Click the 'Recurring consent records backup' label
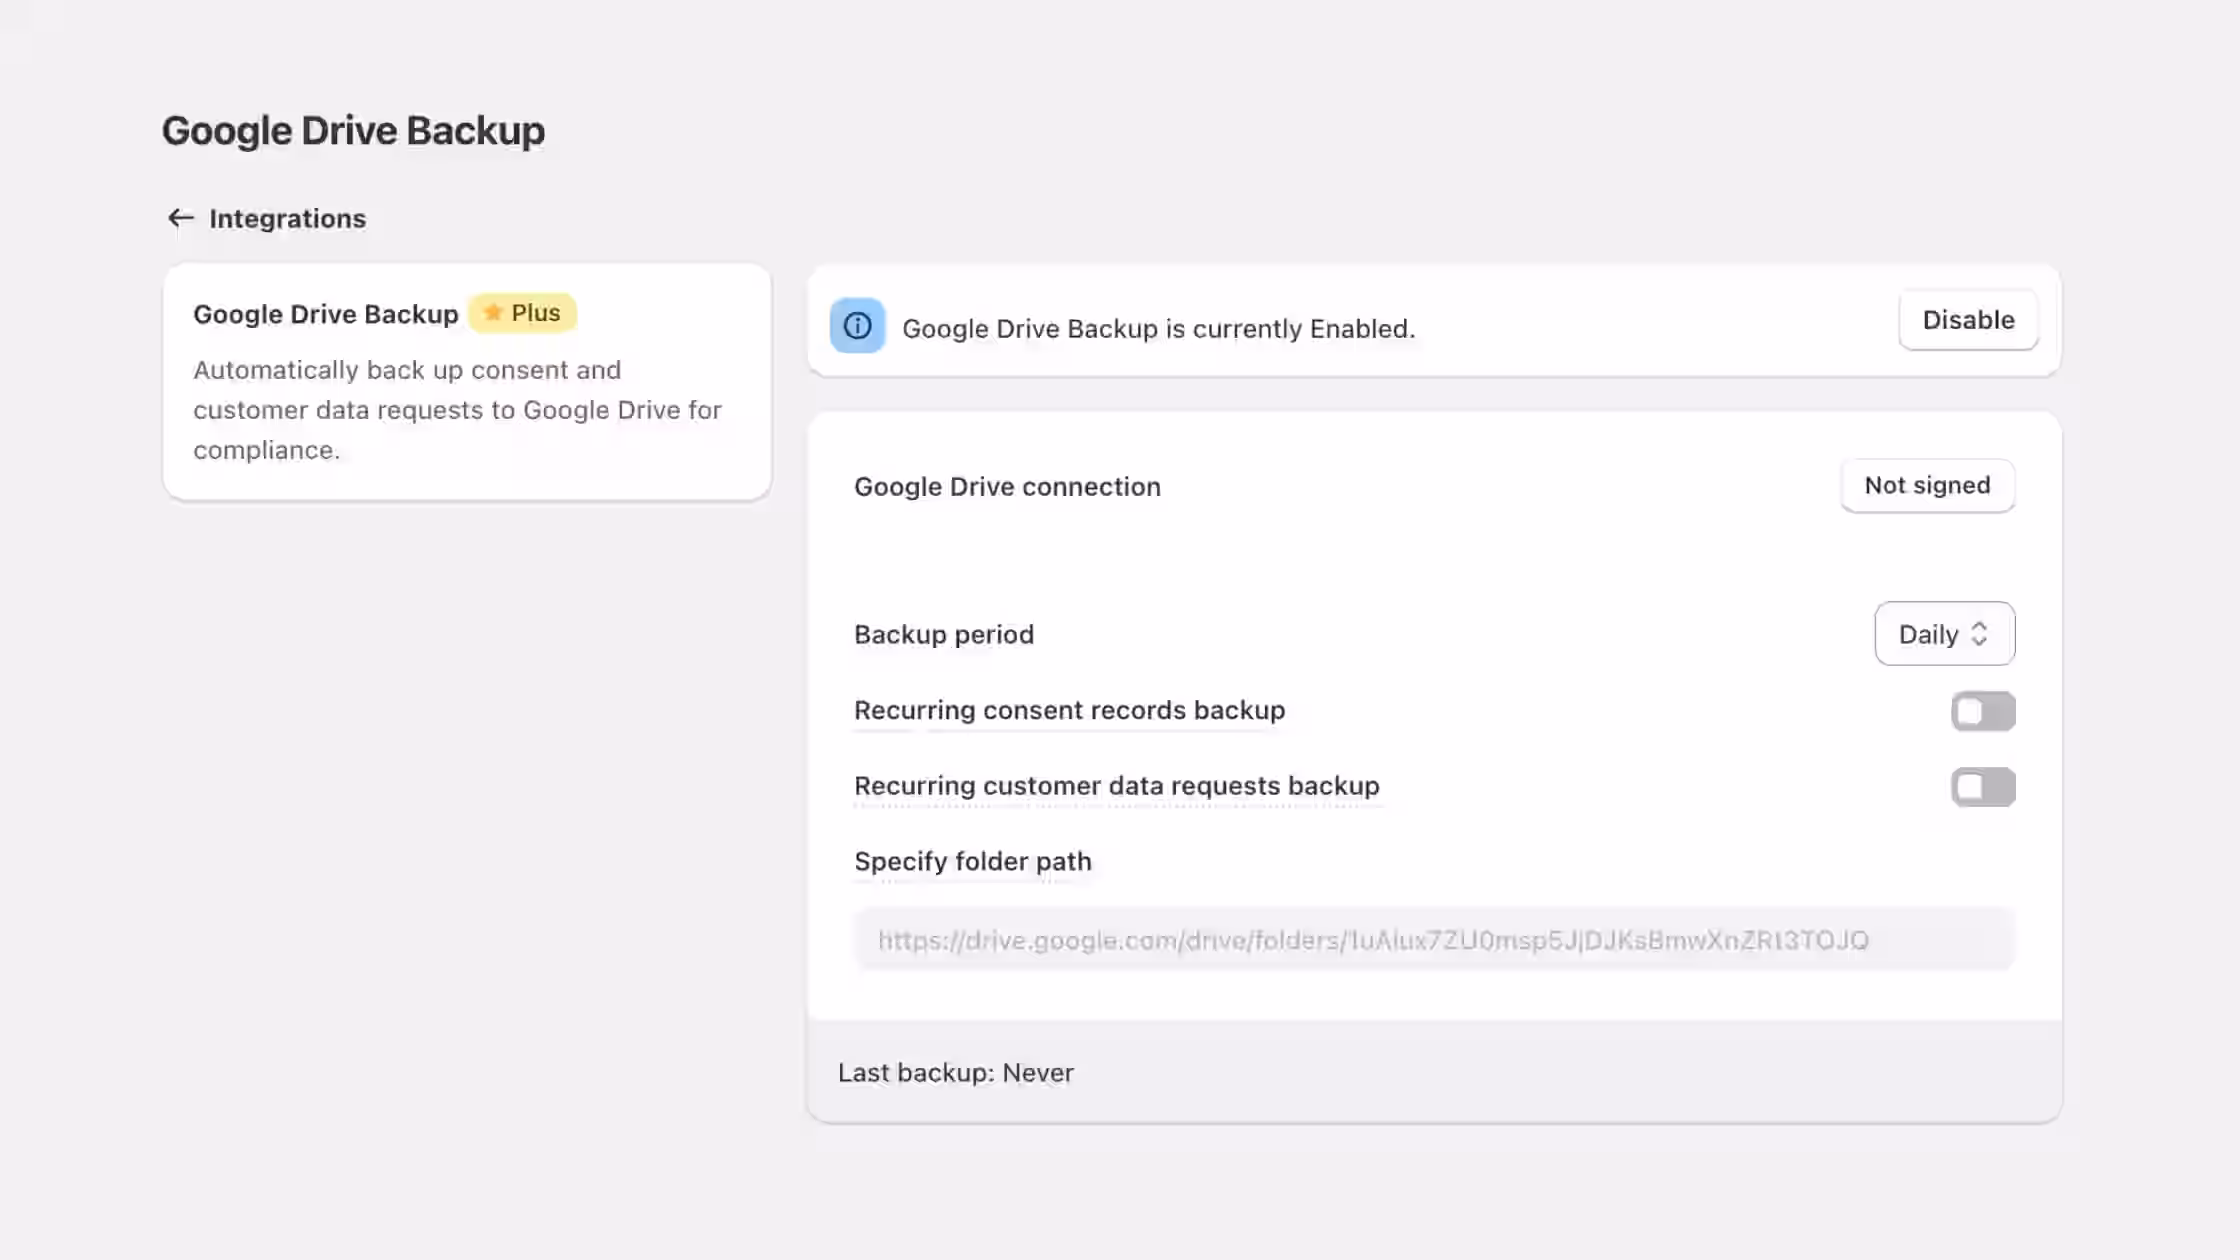Screen dimensions: 2240x1260 [x=1069, y=710]
